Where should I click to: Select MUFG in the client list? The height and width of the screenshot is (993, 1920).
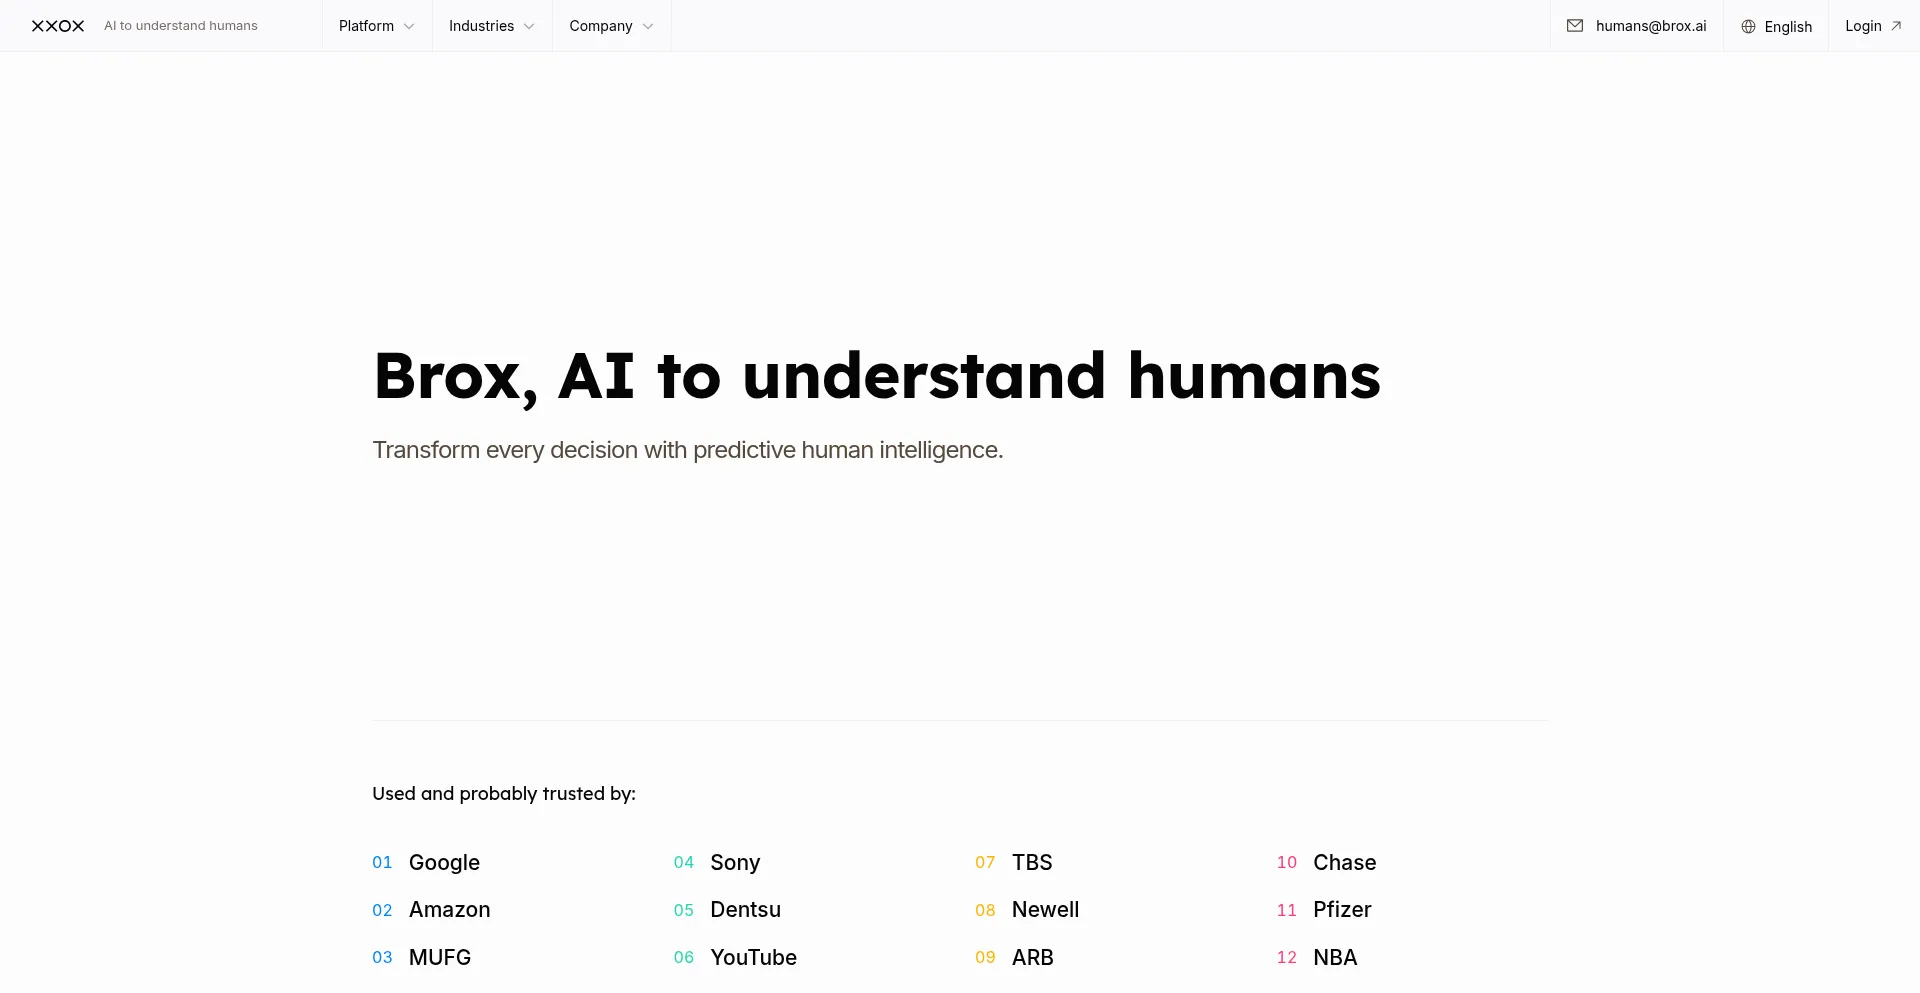pyautogui.click(x=440, y=957)
